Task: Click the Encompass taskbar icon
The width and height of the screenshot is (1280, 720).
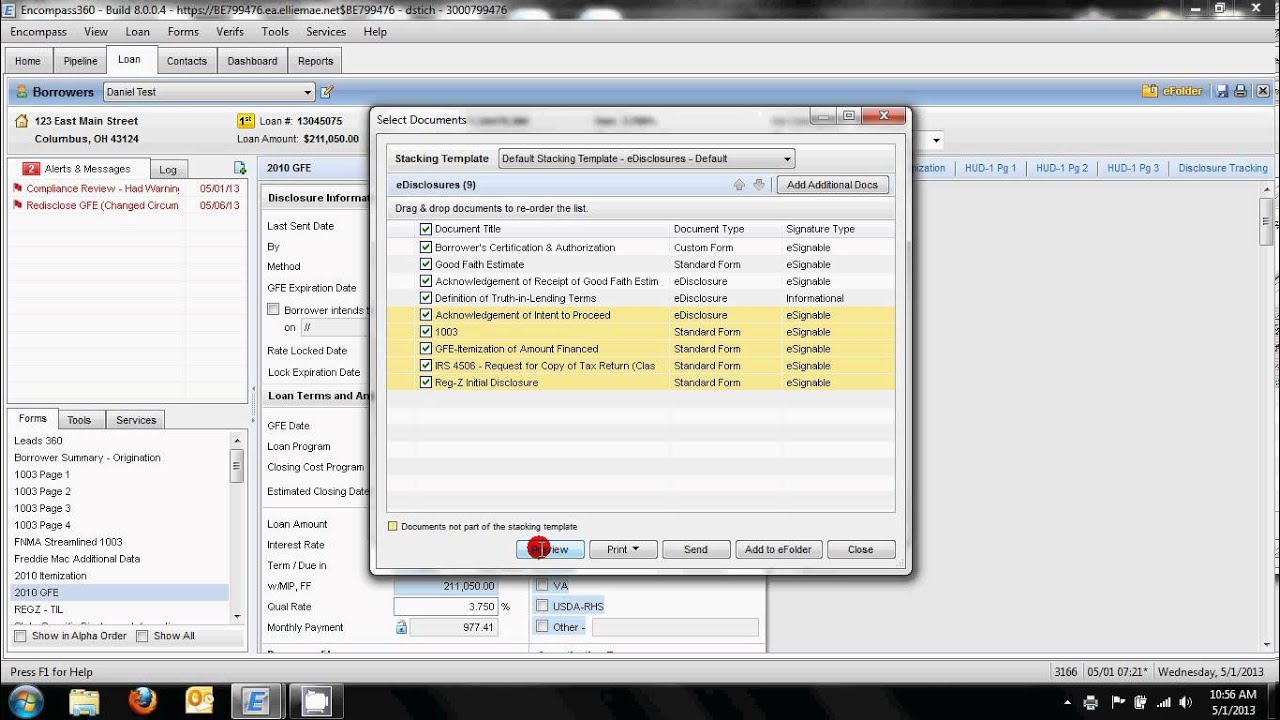Action: 258,701
